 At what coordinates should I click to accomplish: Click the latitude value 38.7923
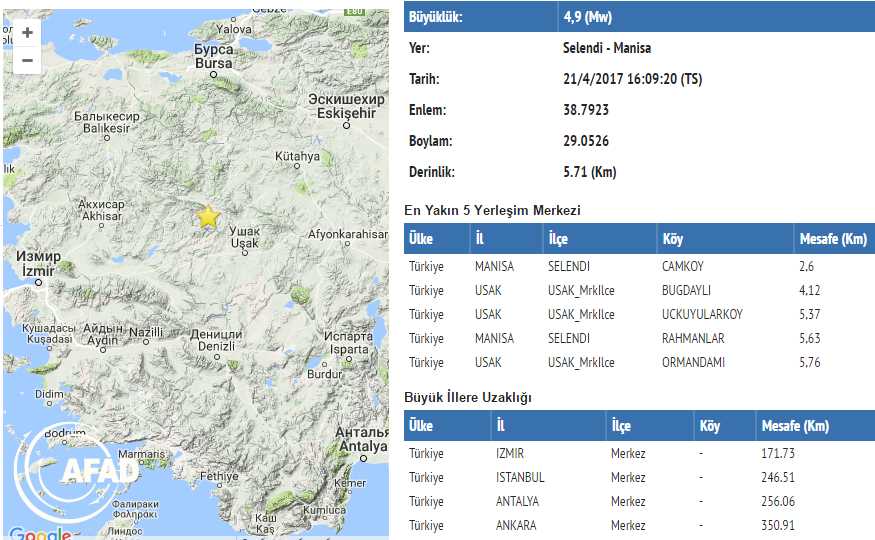pos(586,110)
